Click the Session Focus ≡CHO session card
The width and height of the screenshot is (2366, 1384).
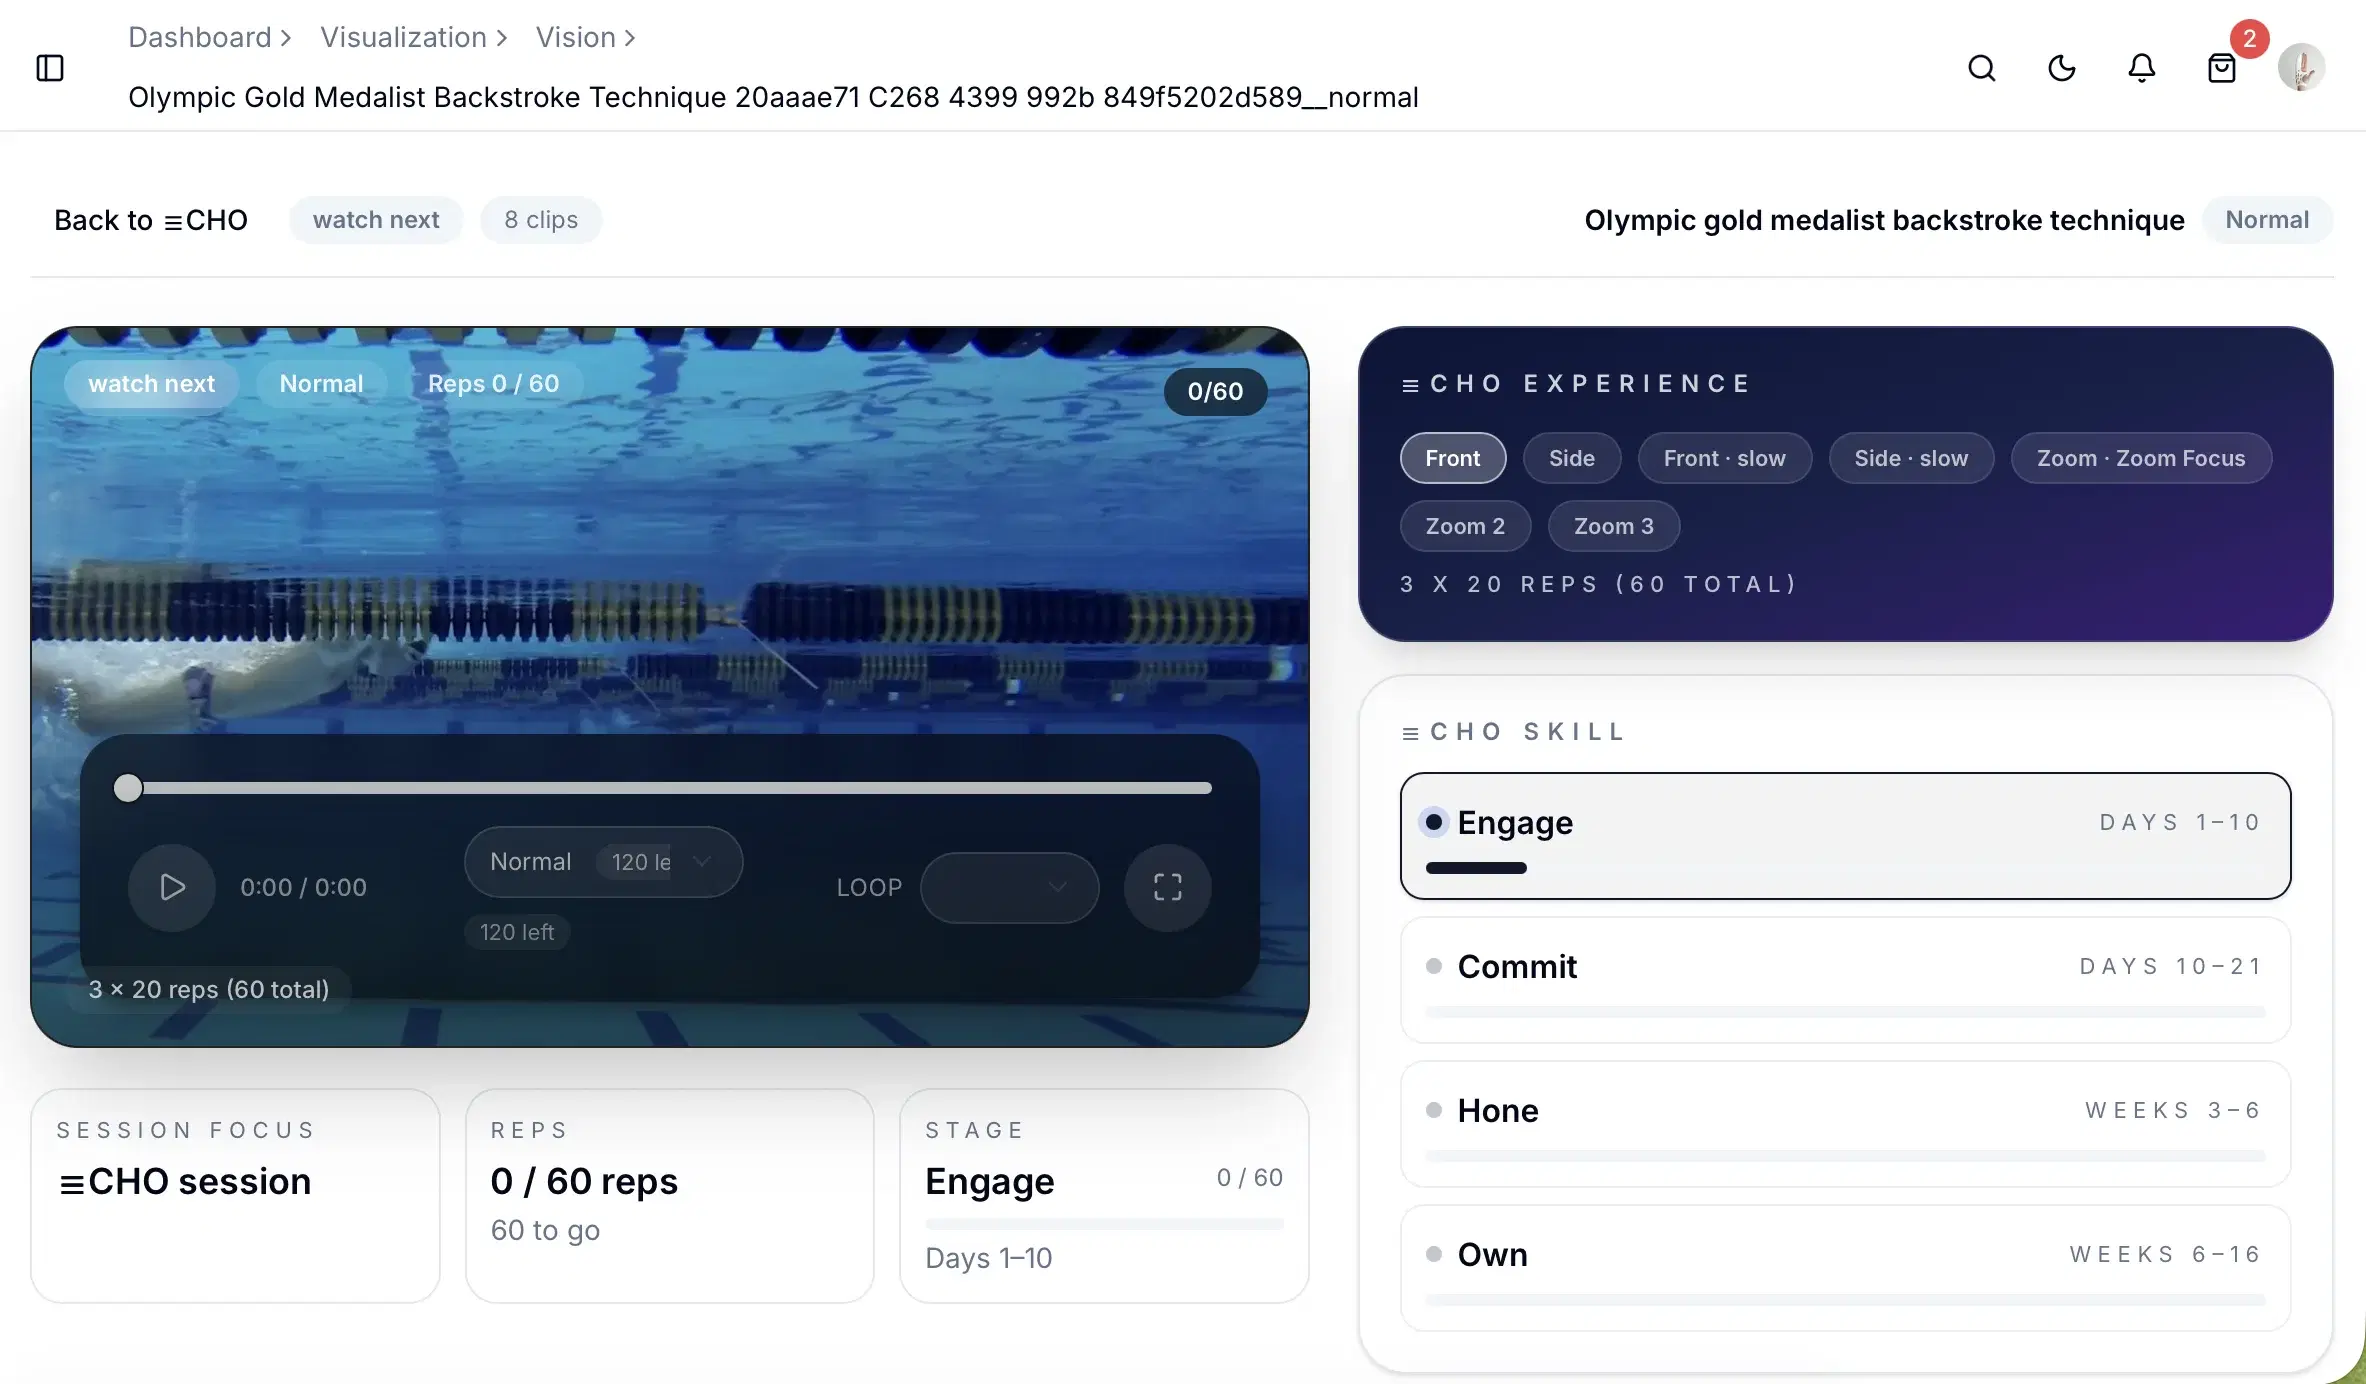pos(235,1196)
